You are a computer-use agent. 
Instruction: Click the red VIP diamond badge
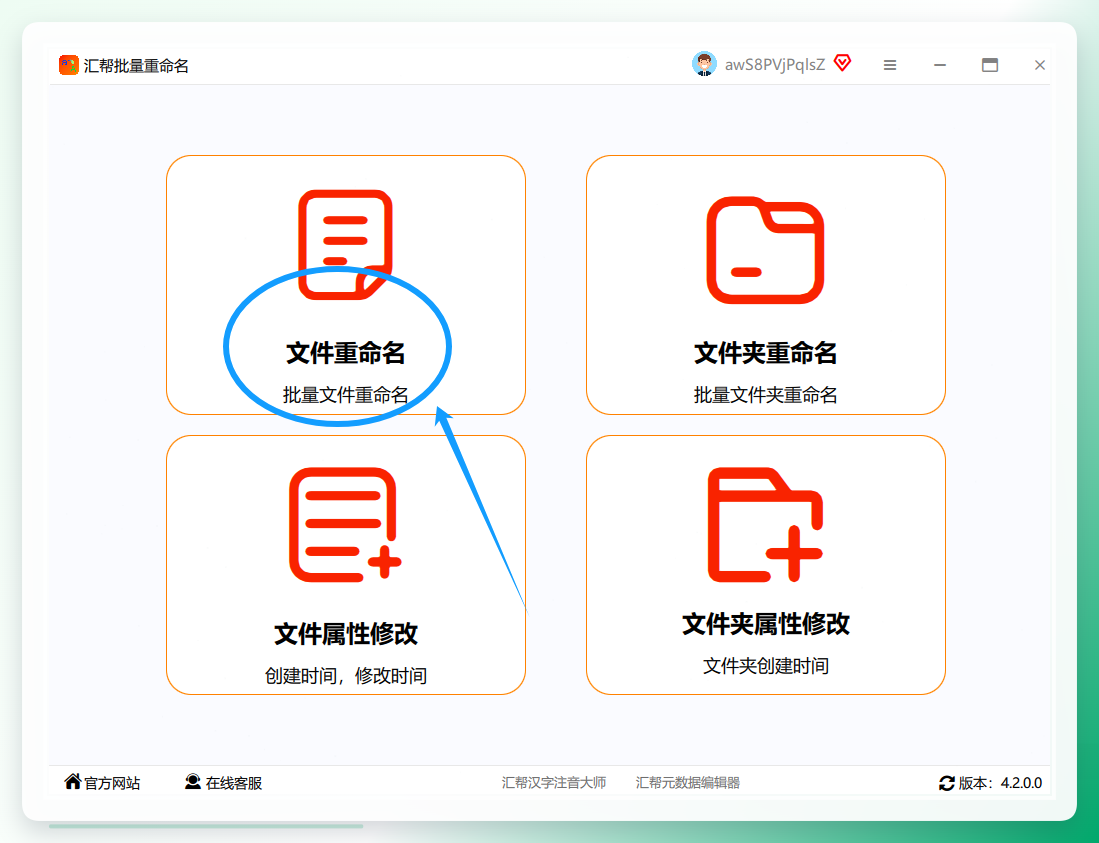(x=842, y=64)
